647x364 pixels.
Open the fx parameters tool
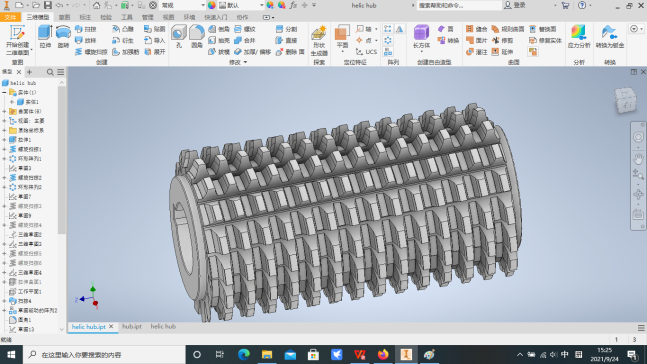293,5
